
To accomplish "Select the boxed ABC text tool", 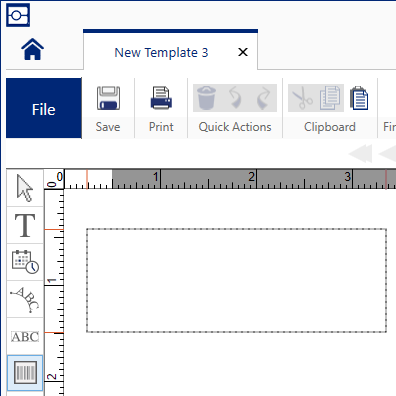I will (25, 336).
